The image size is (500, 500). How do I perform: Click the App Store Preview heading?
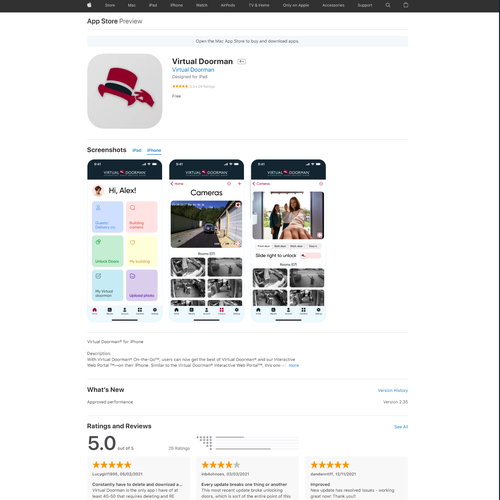pyautogui.click(x=115, y=21)
